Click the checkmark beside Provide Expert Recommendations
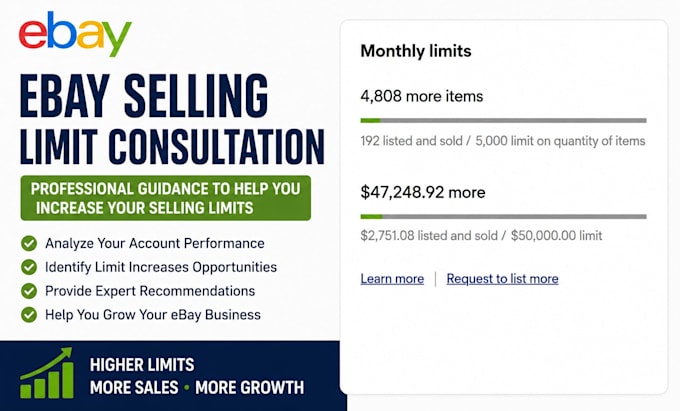 point(29,291)
